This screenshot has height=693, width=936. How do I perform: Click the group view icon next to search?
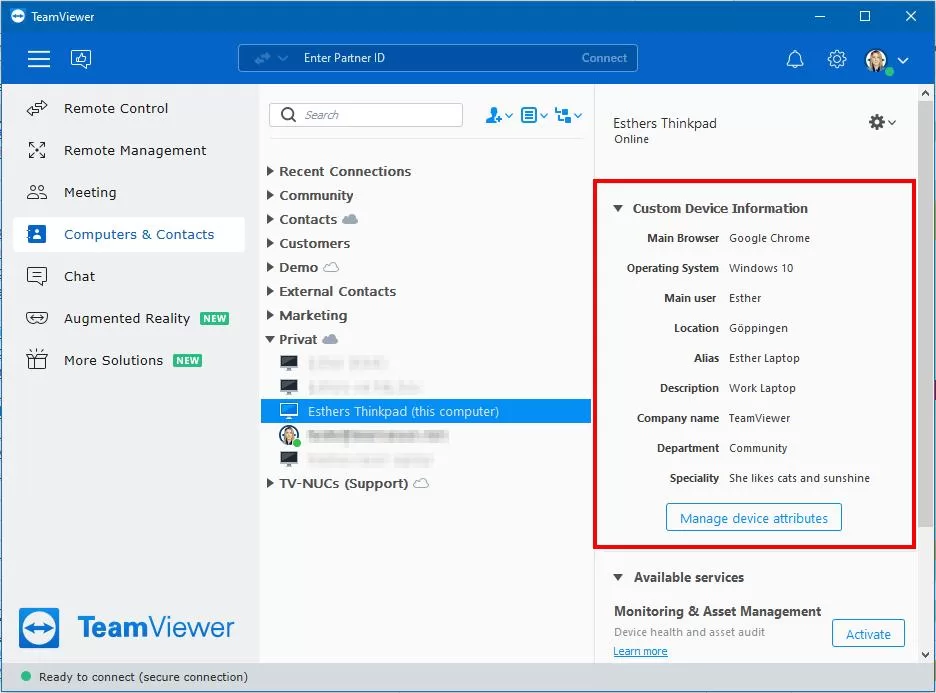point(569,115)
